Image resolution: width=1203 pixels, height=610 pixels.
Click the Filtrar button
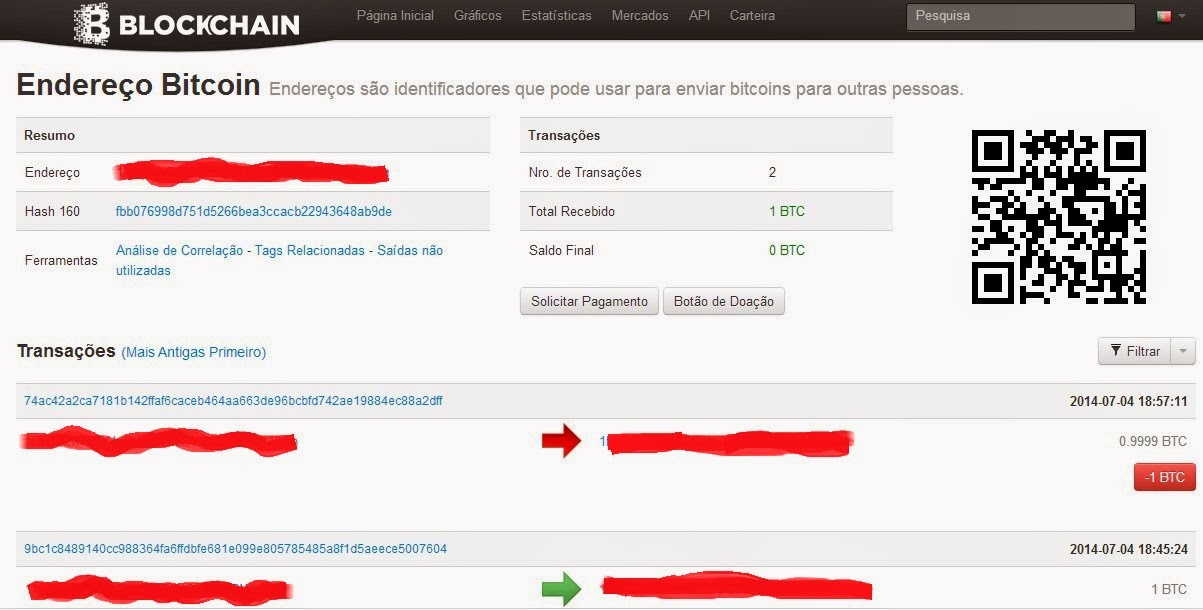click(x=1135, y=351)
